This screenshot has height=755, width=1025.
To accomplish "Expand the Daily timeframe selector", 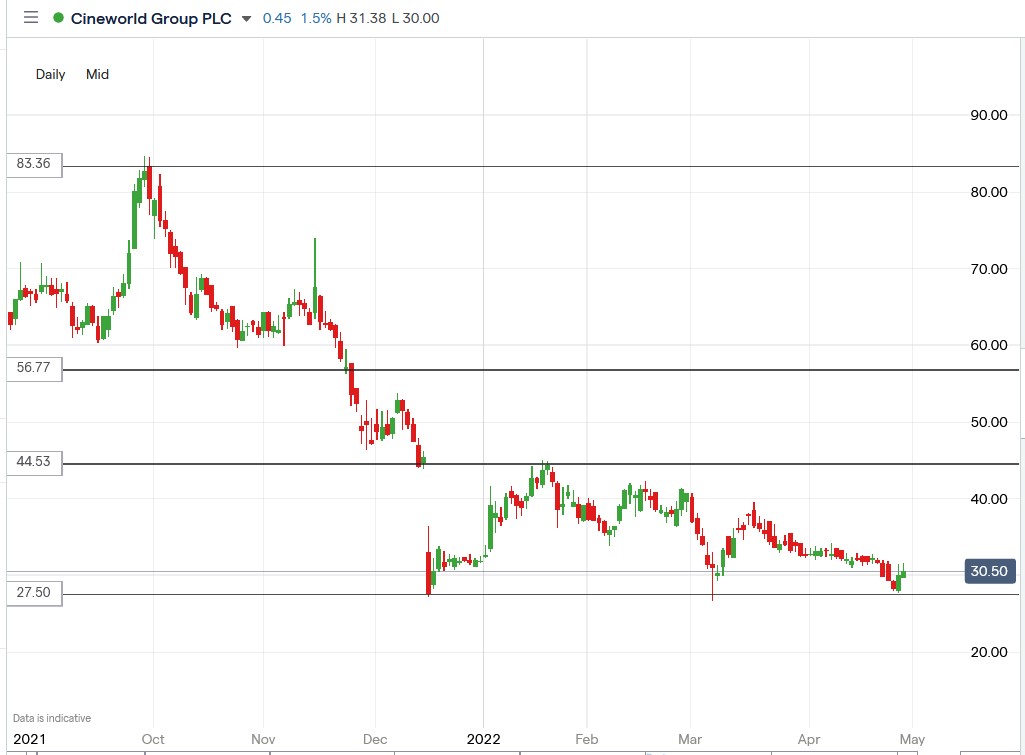I will tap(50, 74).
